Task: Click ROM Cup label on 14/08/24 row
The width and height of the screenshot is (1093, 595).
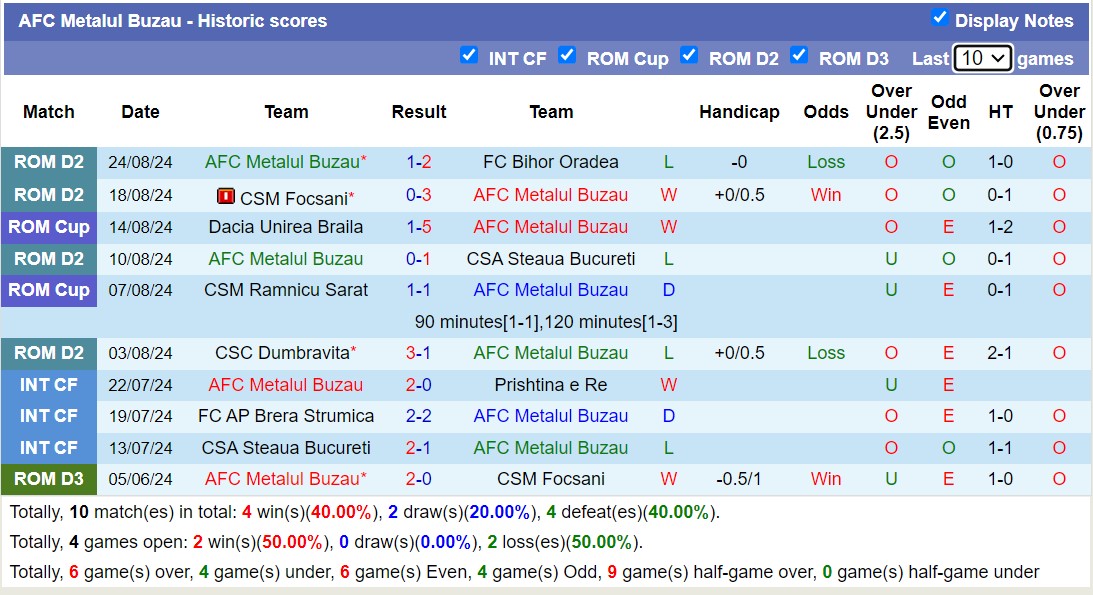Action: click(49, 227)
